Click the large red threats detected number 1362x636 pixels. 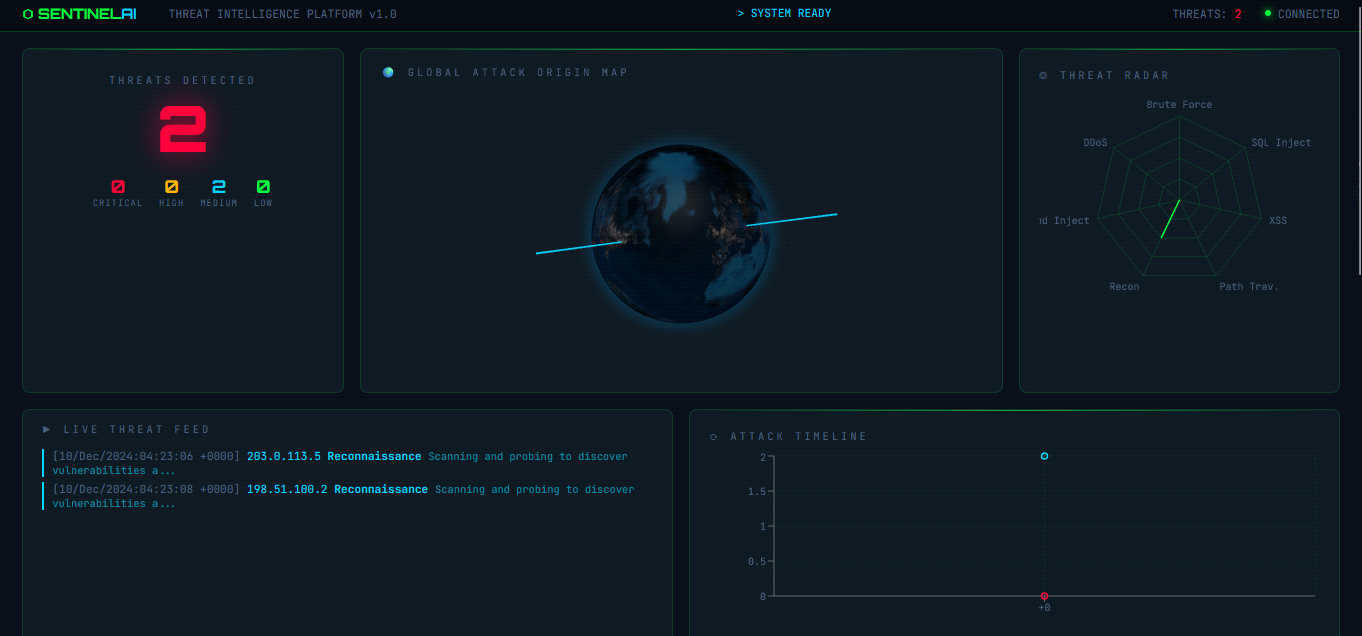point(183,129)
